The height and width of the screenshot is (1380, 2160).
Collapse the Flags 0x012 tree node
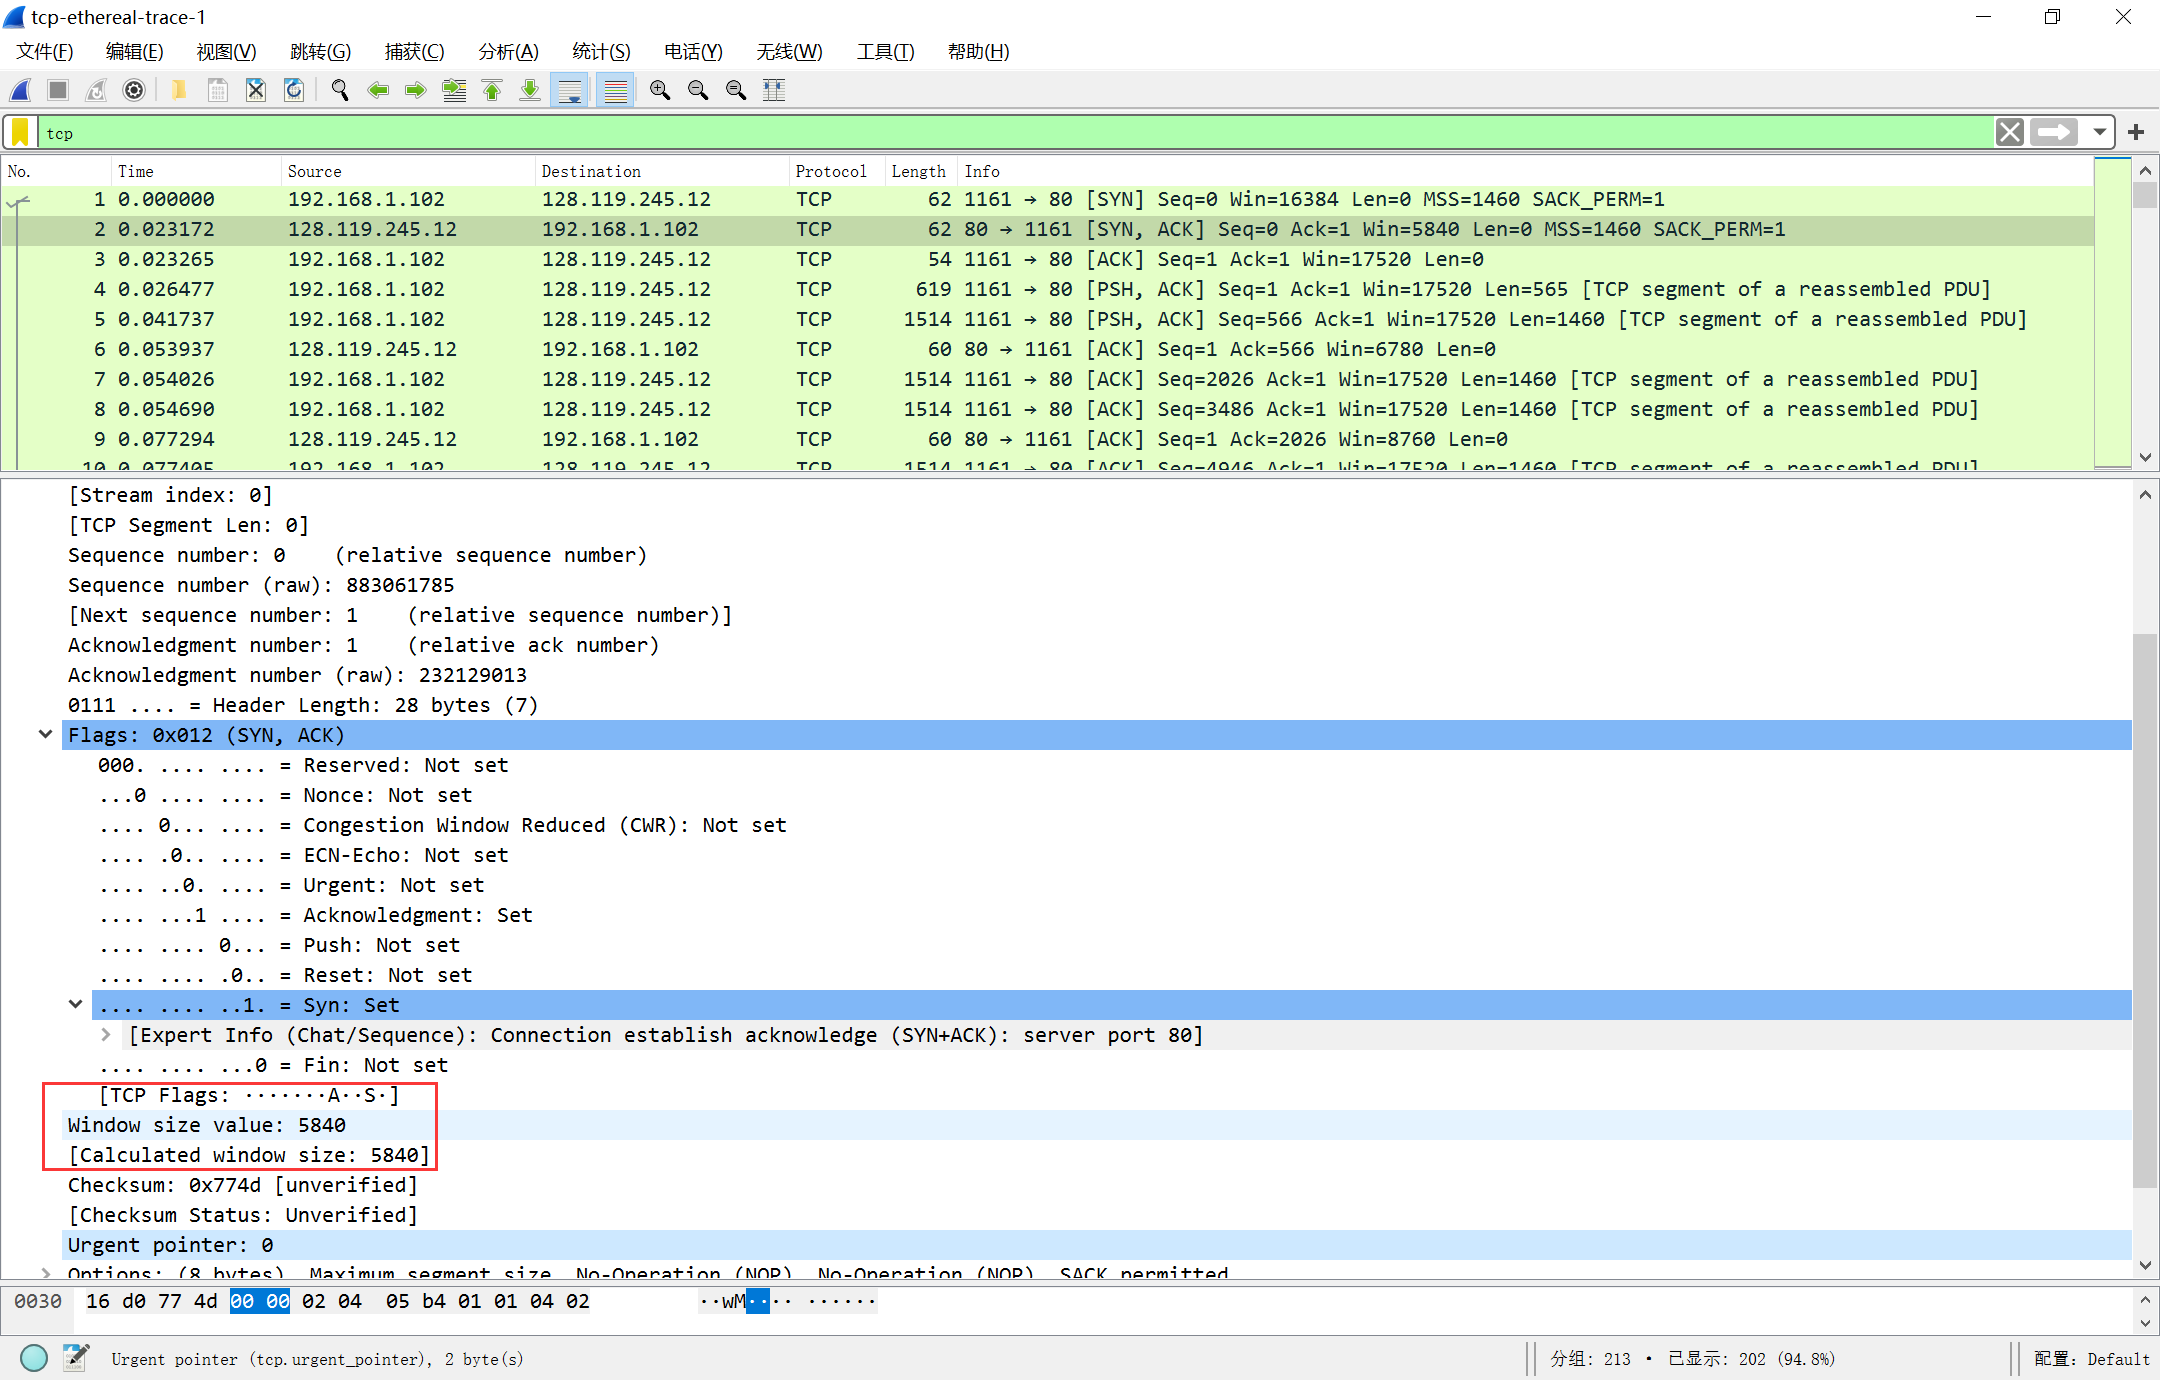[x=45, y=734]
